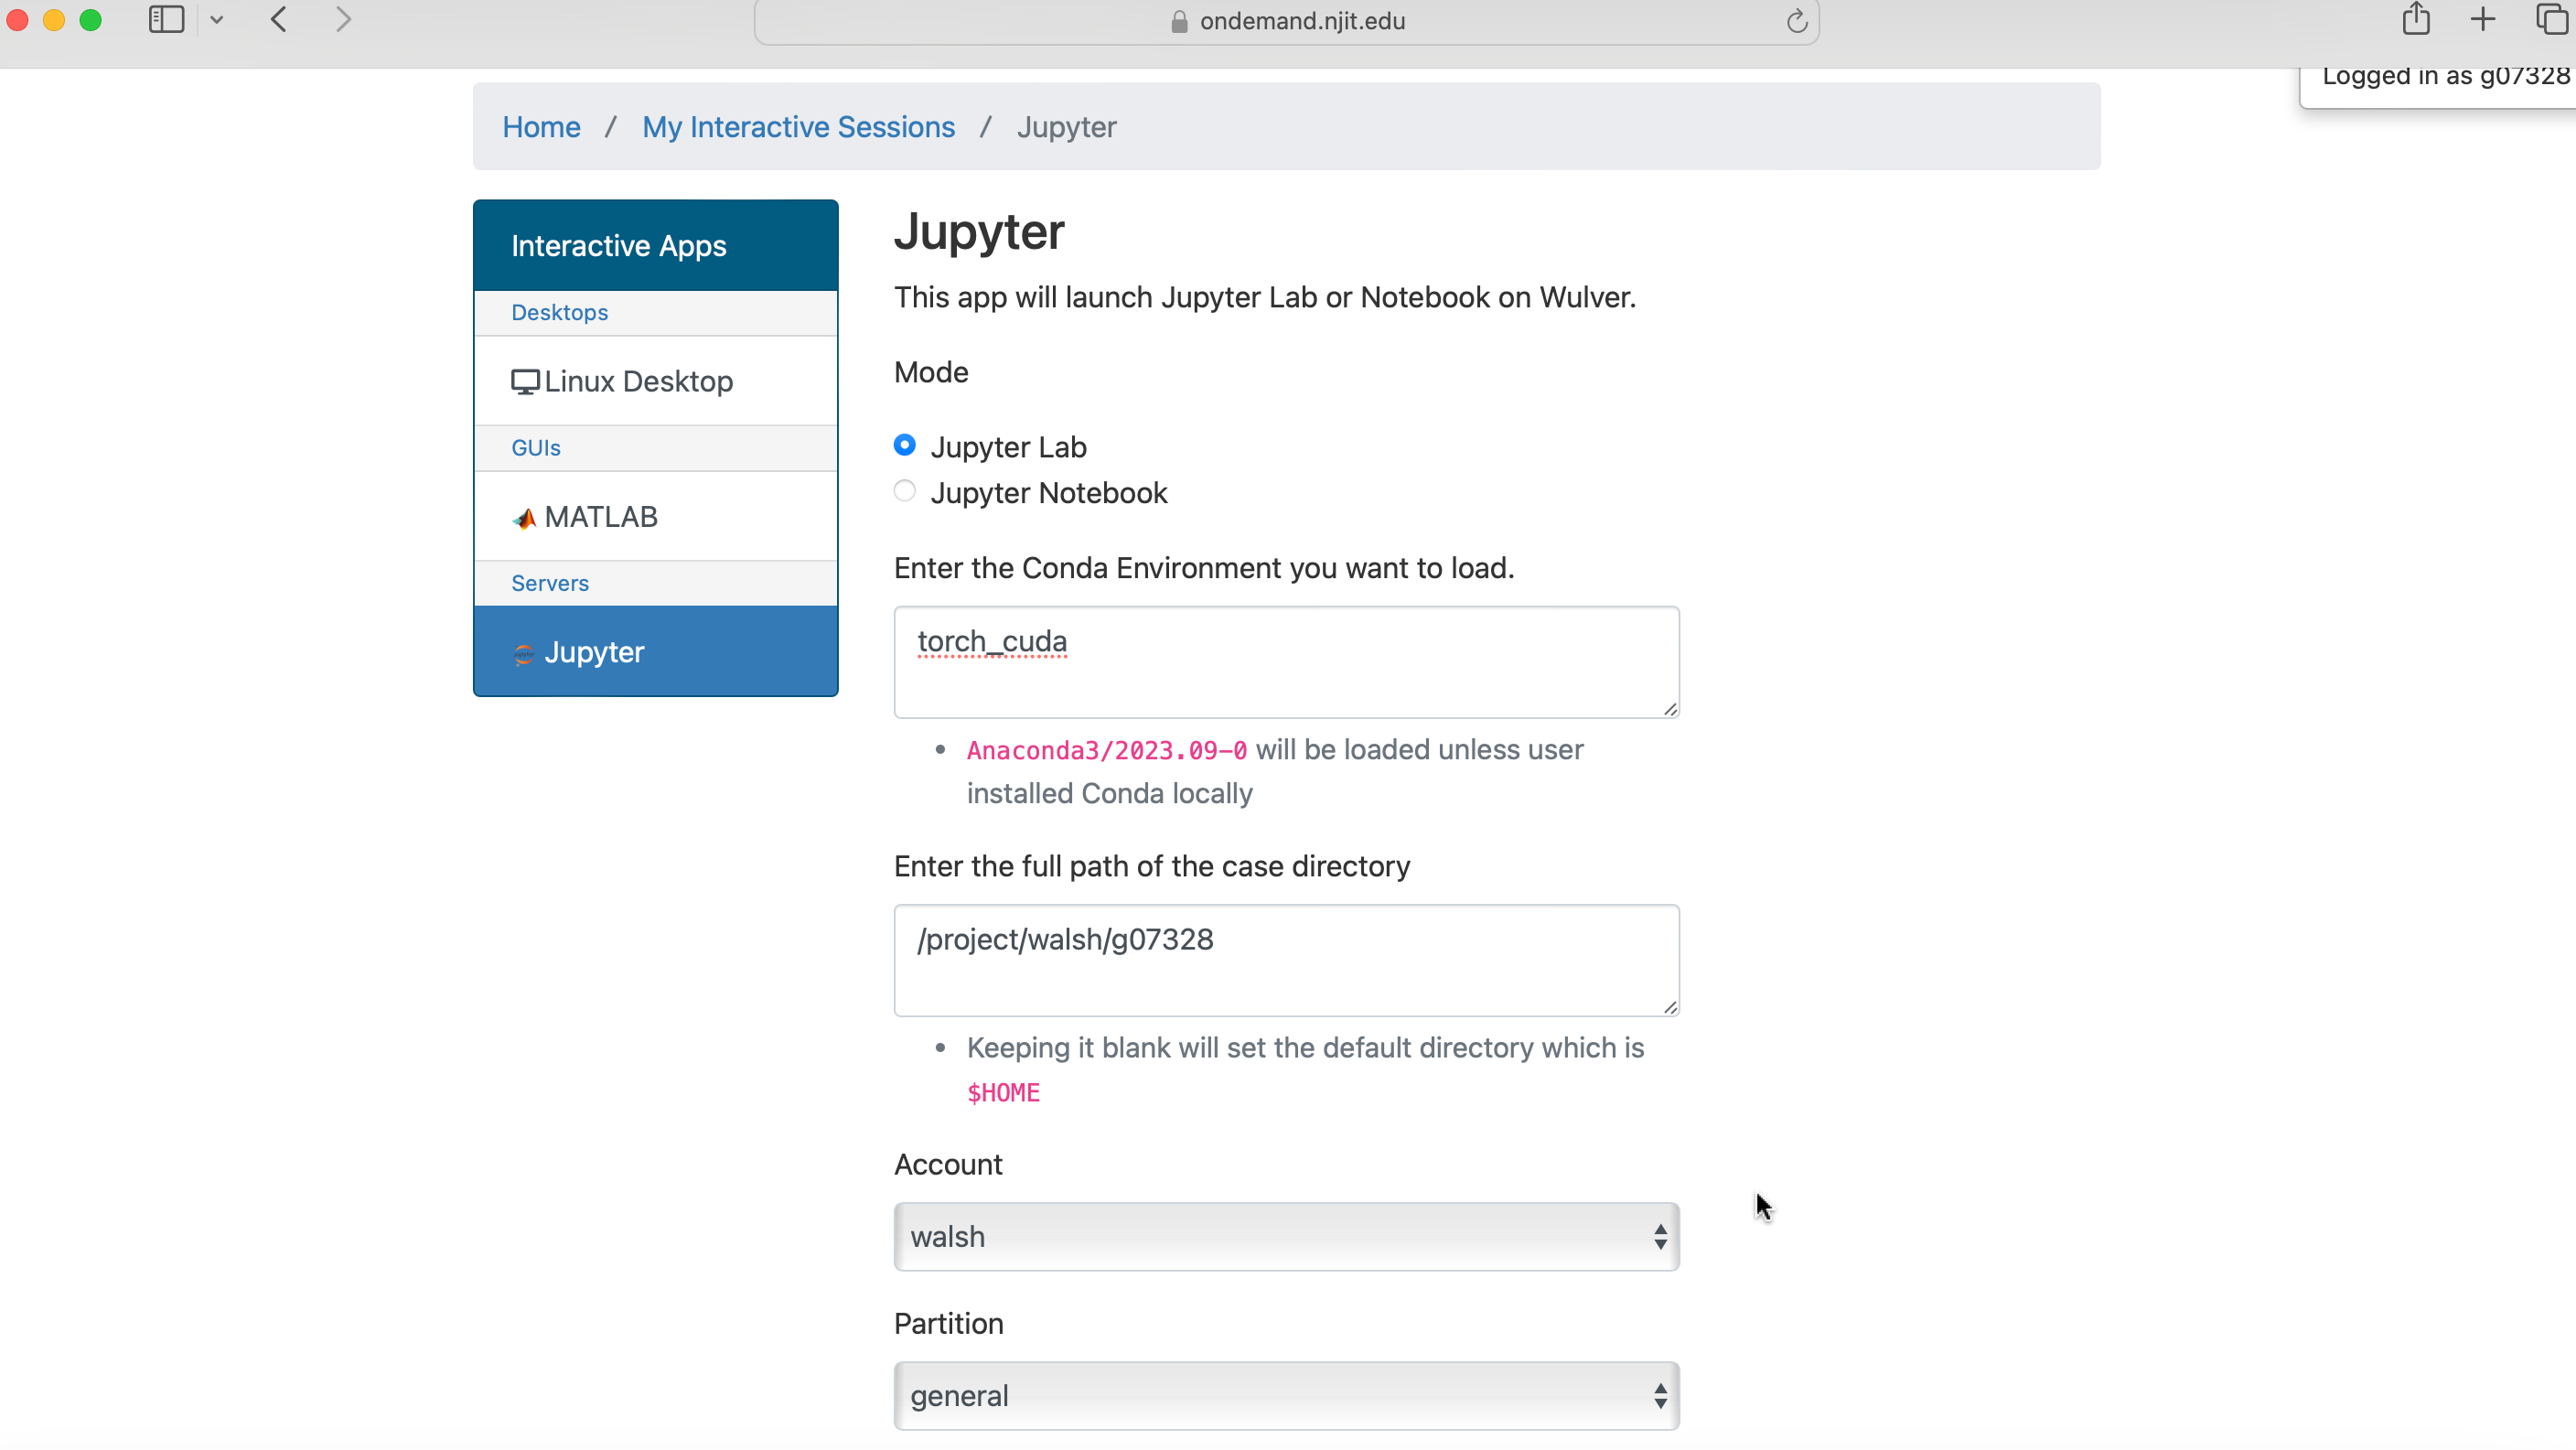Click the back navigation arrow
Image resolution: width=2576 pixels, height=1450 pixels.
[x=280, y=21]
